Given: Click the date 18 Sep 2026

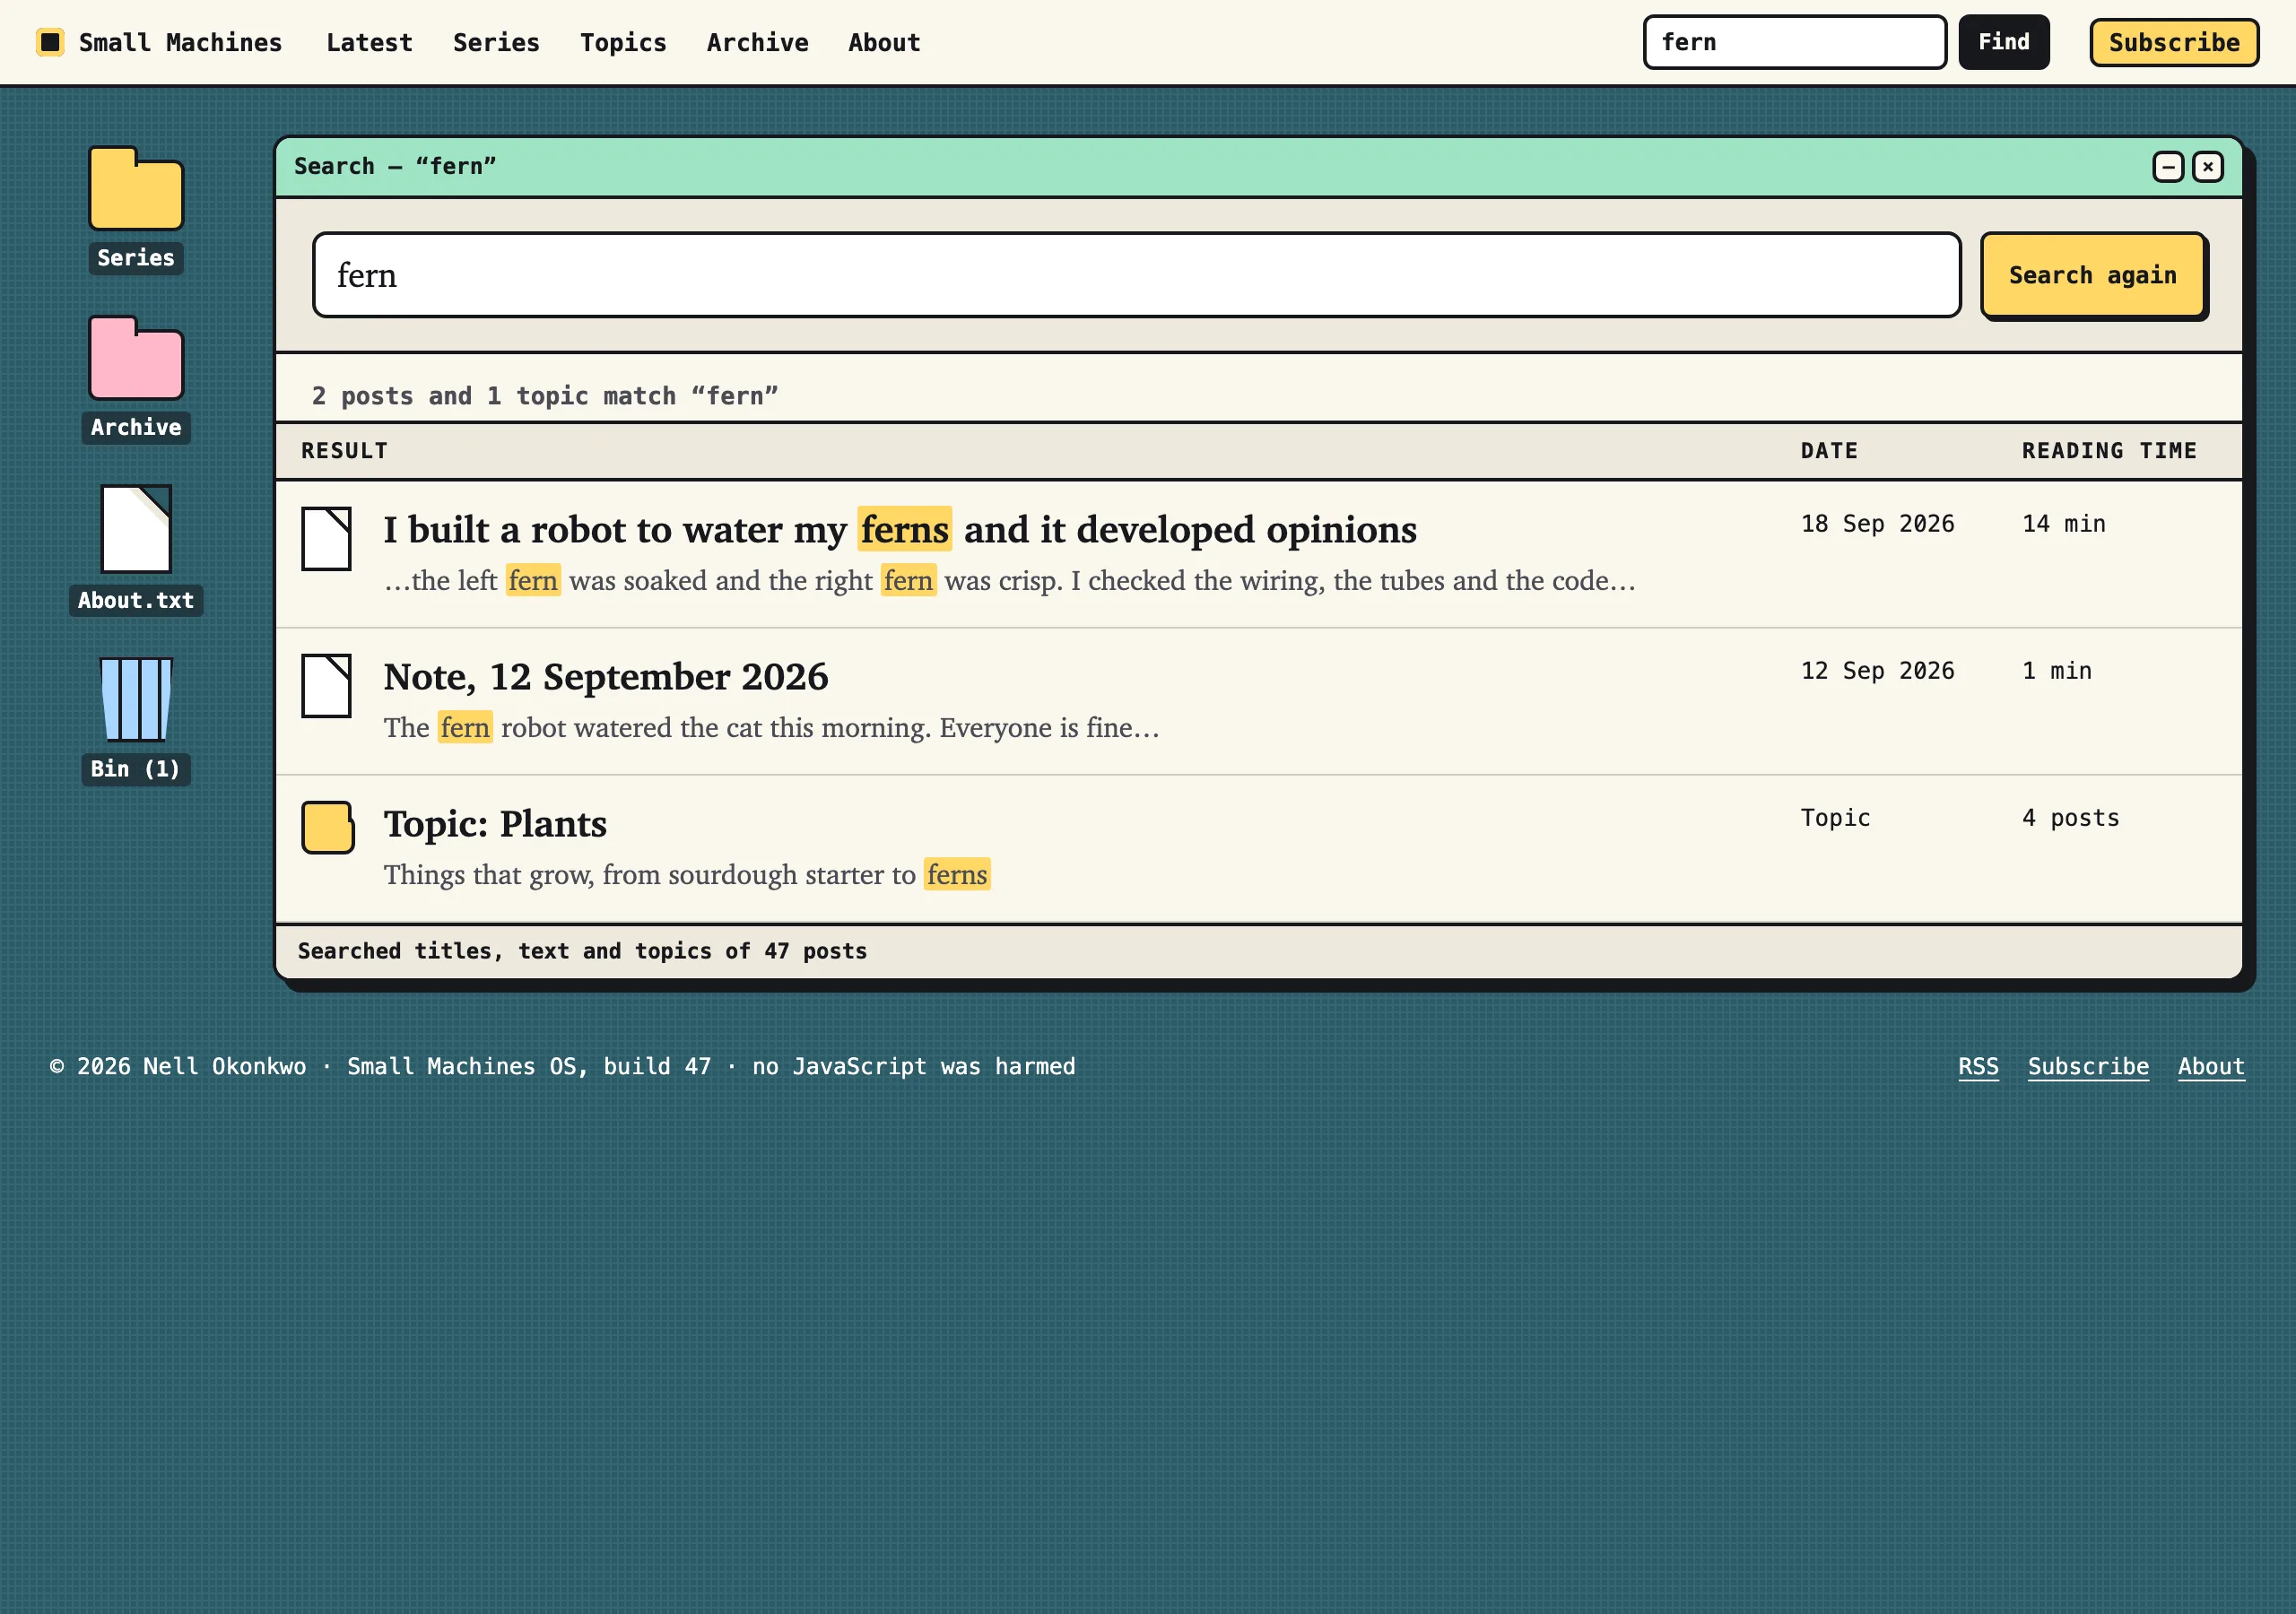Looking at the screenshot, I should point(1877,523).
